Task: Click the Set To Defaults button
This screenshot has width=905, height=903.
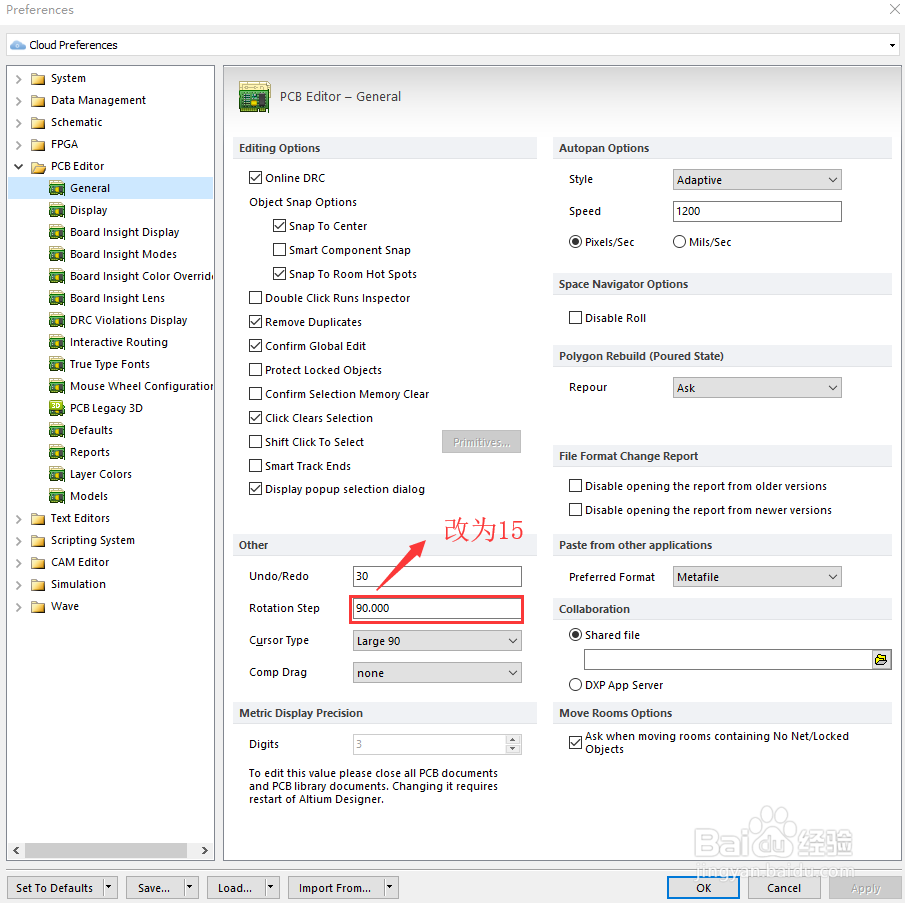Action: tap(54, 887)
